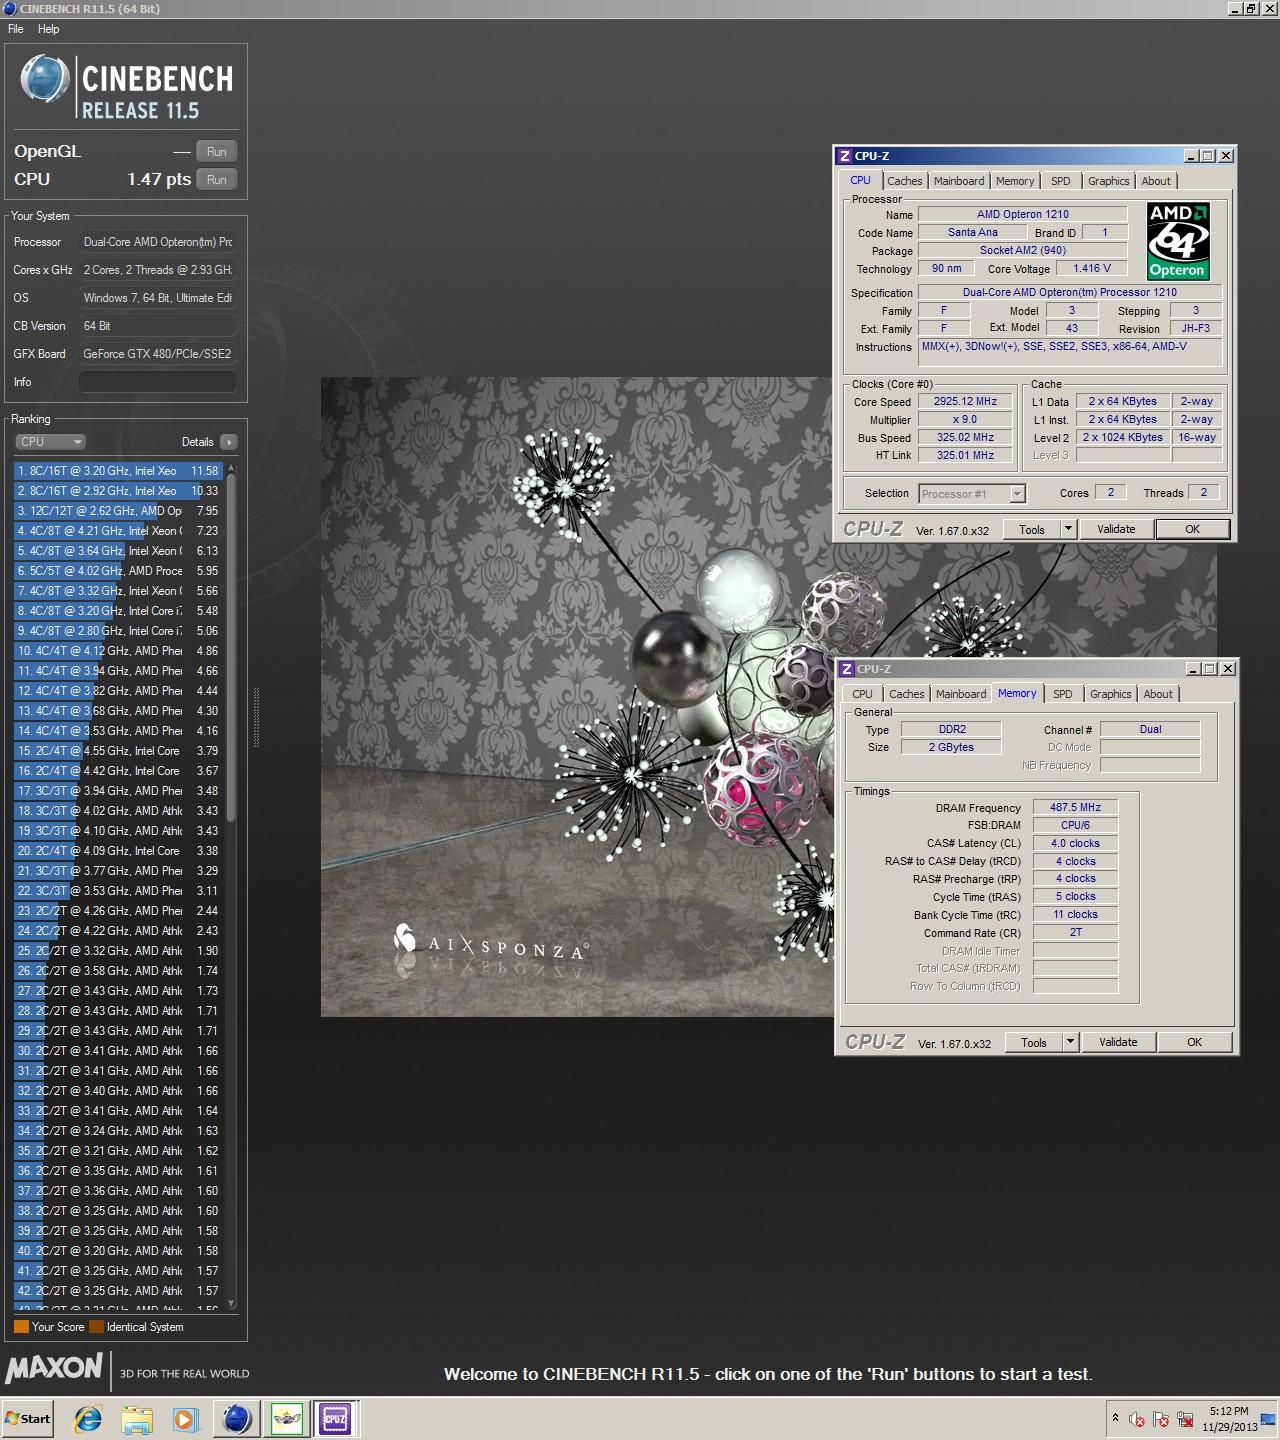
Task: Click the upper CPU-Z window title icon
Action: (x=844, y=156)
